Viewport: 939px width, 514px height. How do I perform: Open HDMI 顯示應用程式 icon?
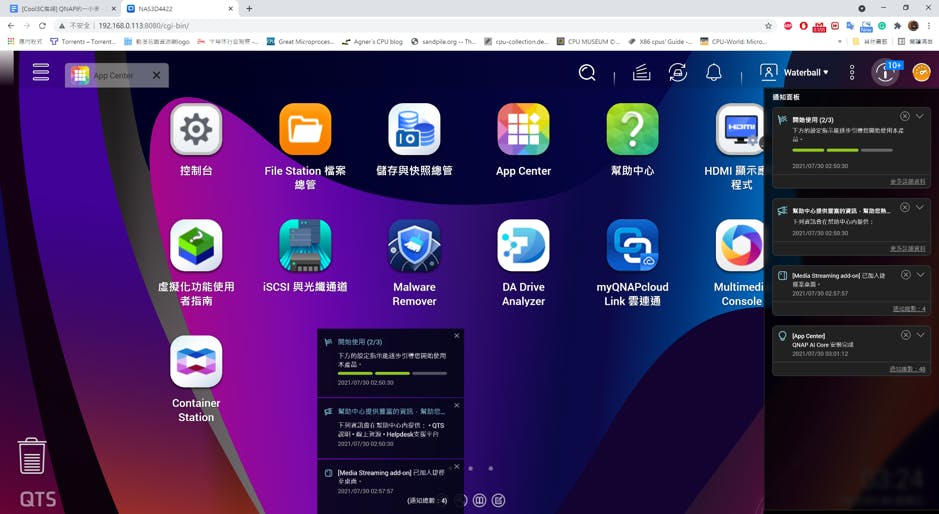(740, 129)
